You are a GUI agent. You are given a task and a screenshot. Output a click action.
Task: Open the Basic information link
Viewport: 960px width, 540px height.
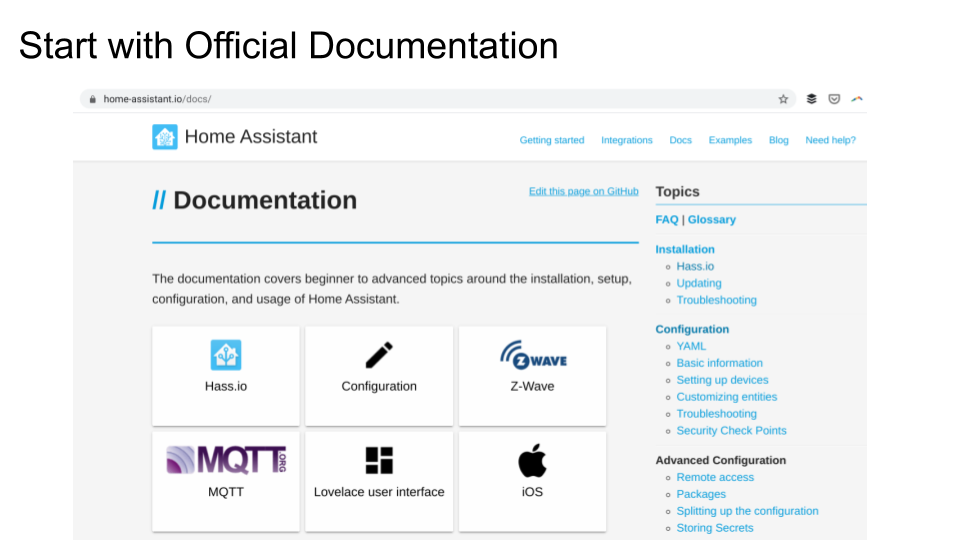(719, 363)
